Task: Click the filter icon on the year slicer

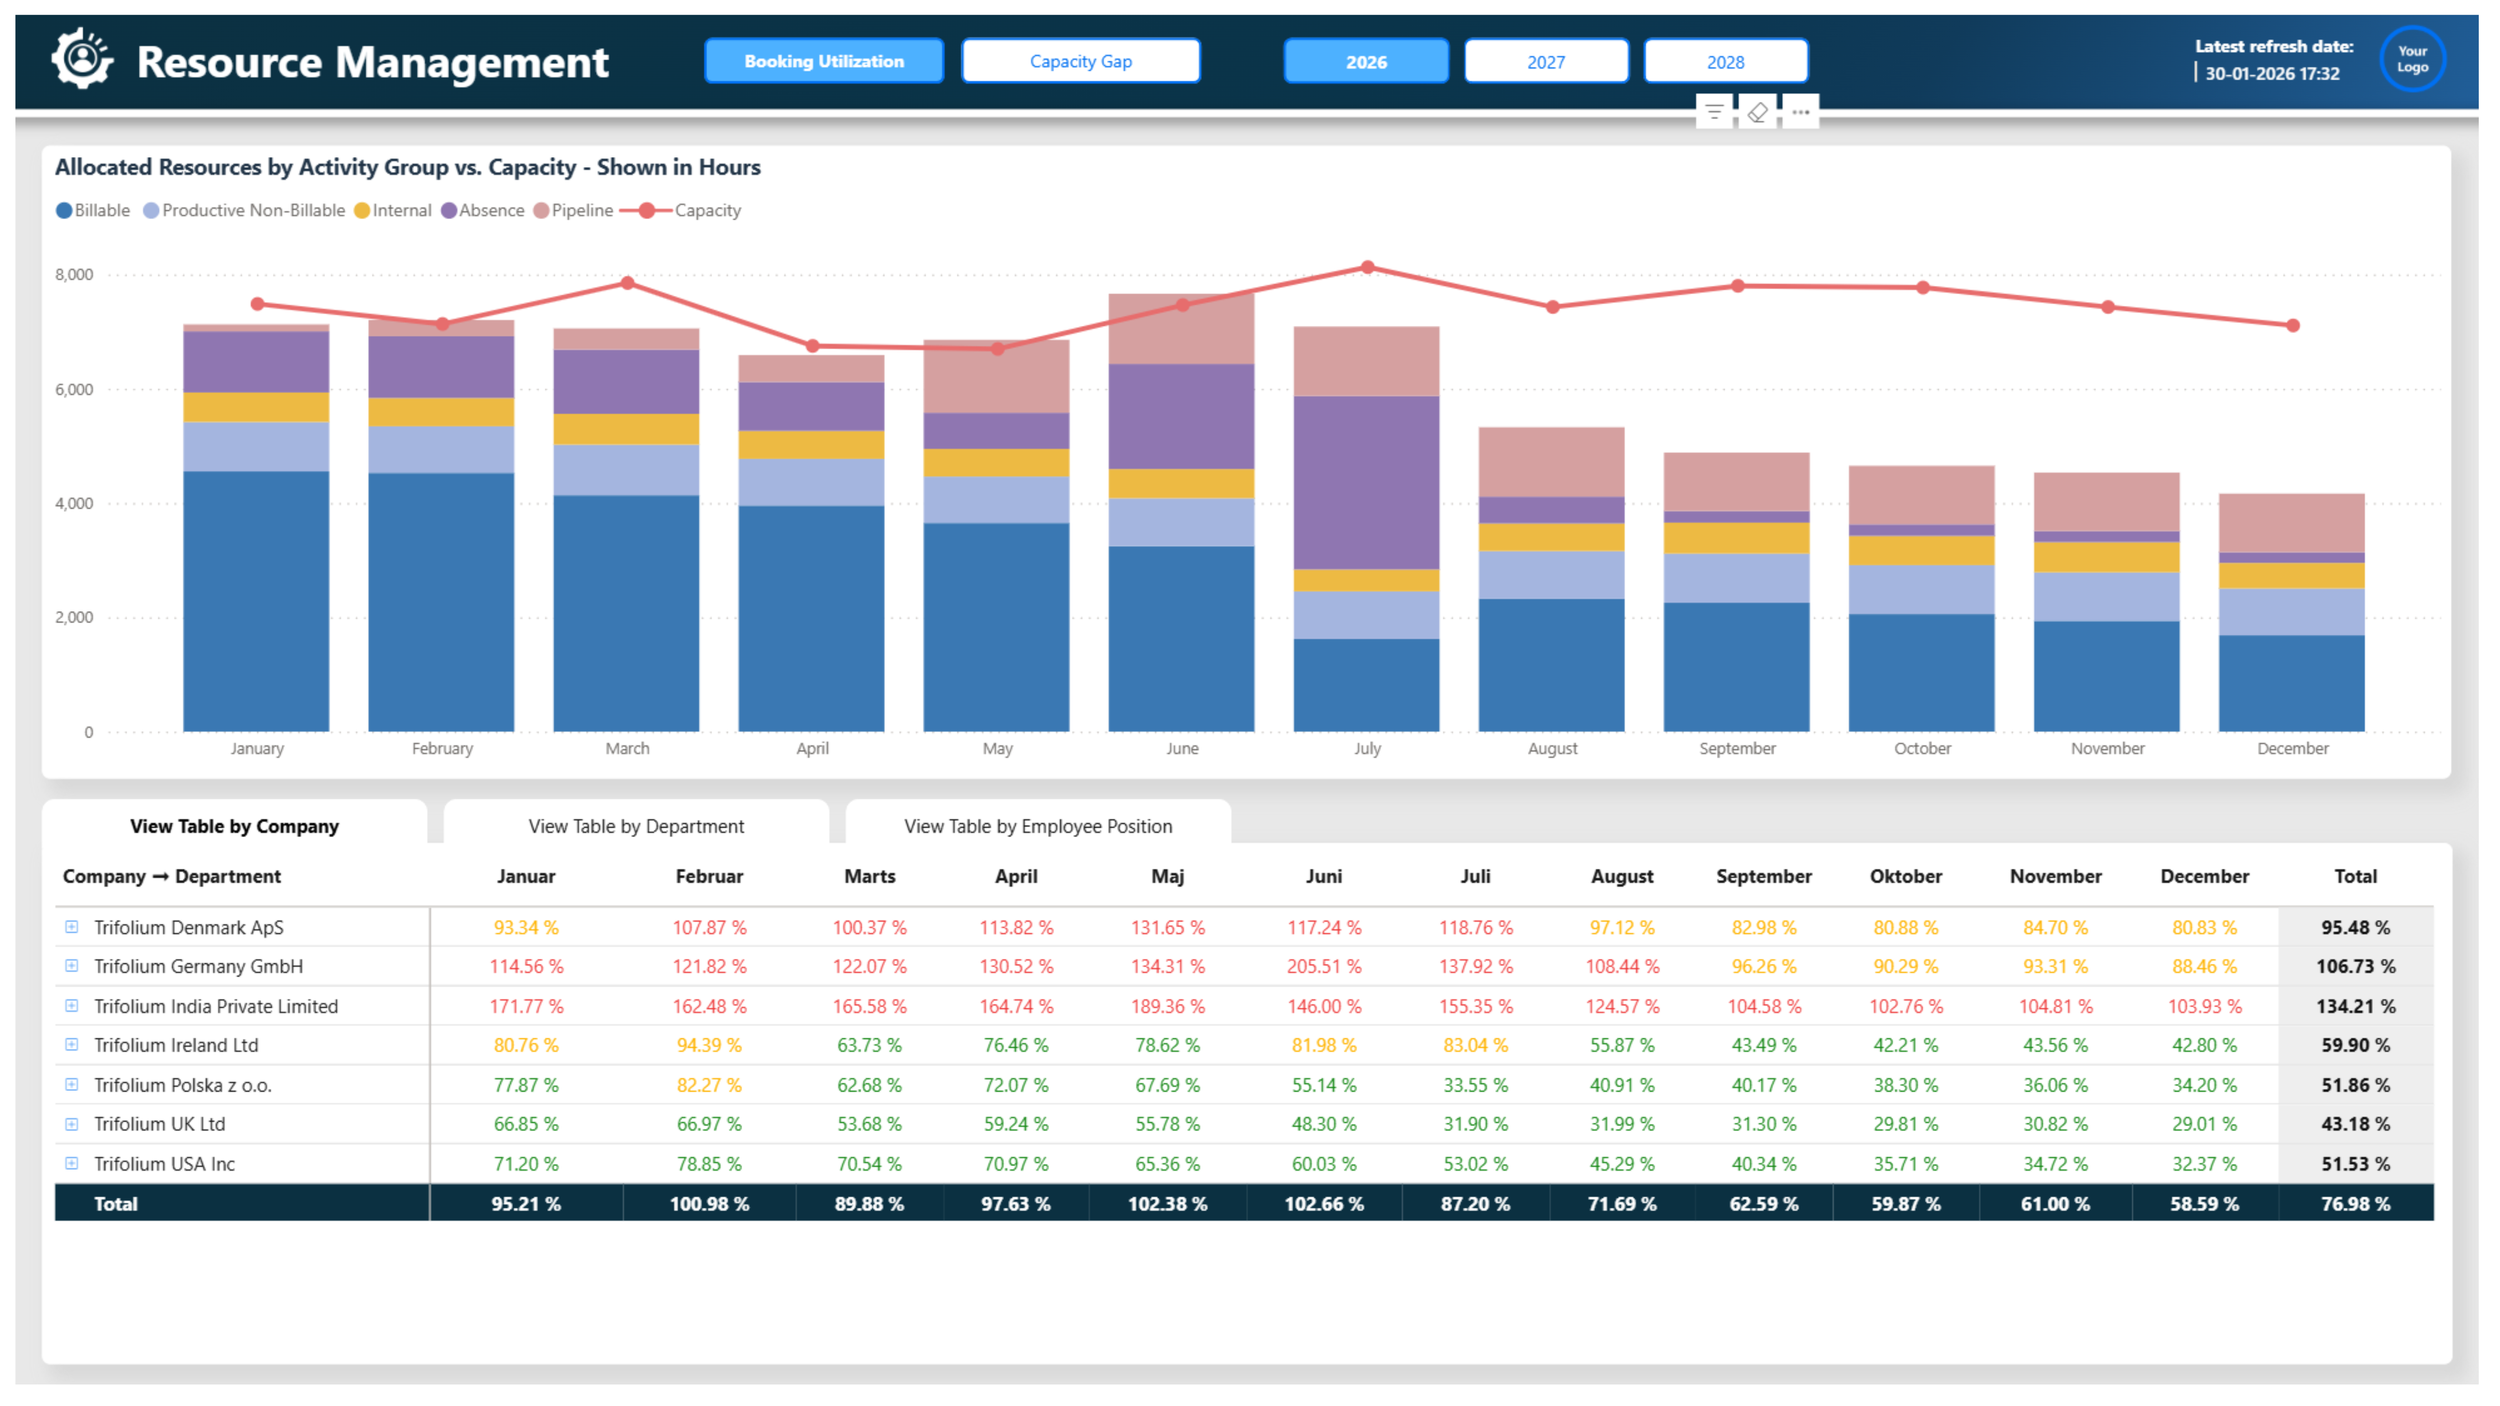Action: (1714, 112)
